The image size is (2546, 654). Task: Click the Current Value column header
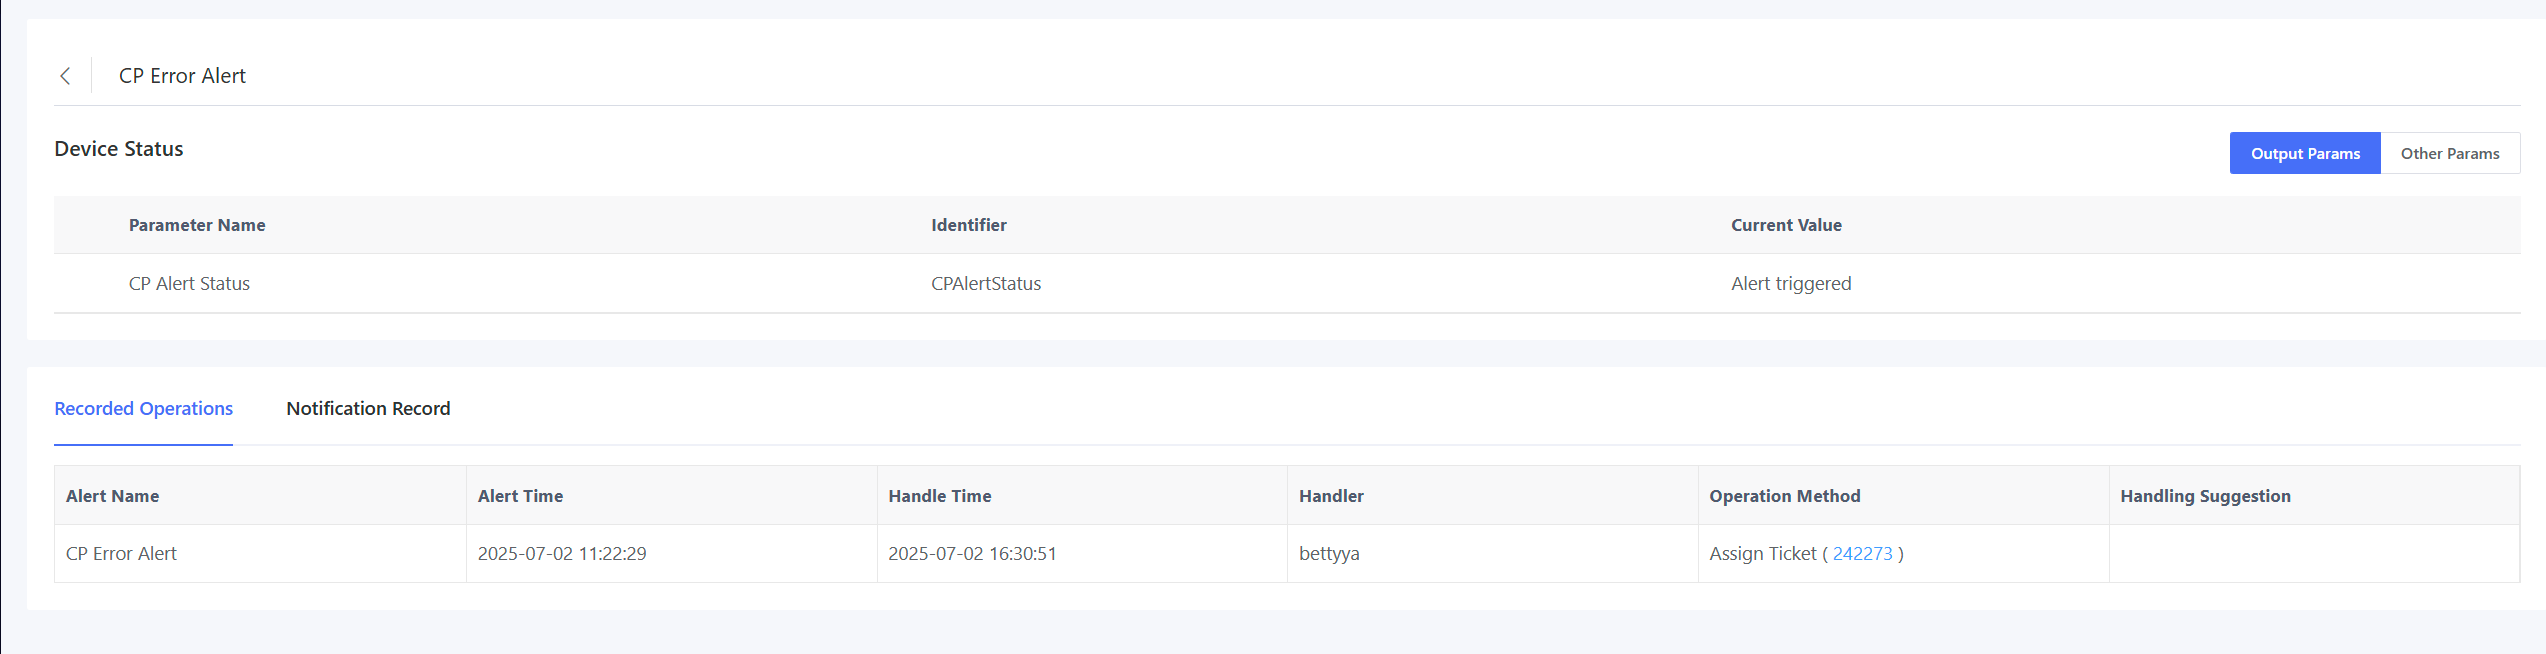point(1785,226)
